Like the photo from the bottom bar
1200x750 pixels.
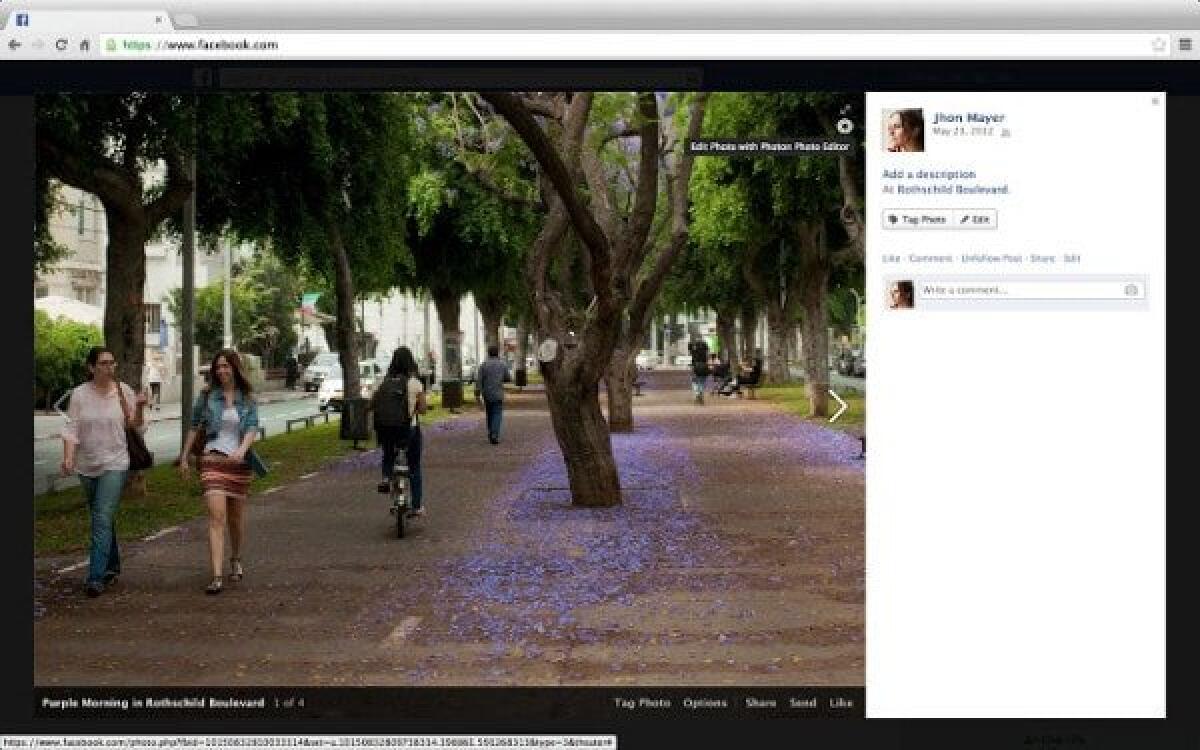[841, 703]
